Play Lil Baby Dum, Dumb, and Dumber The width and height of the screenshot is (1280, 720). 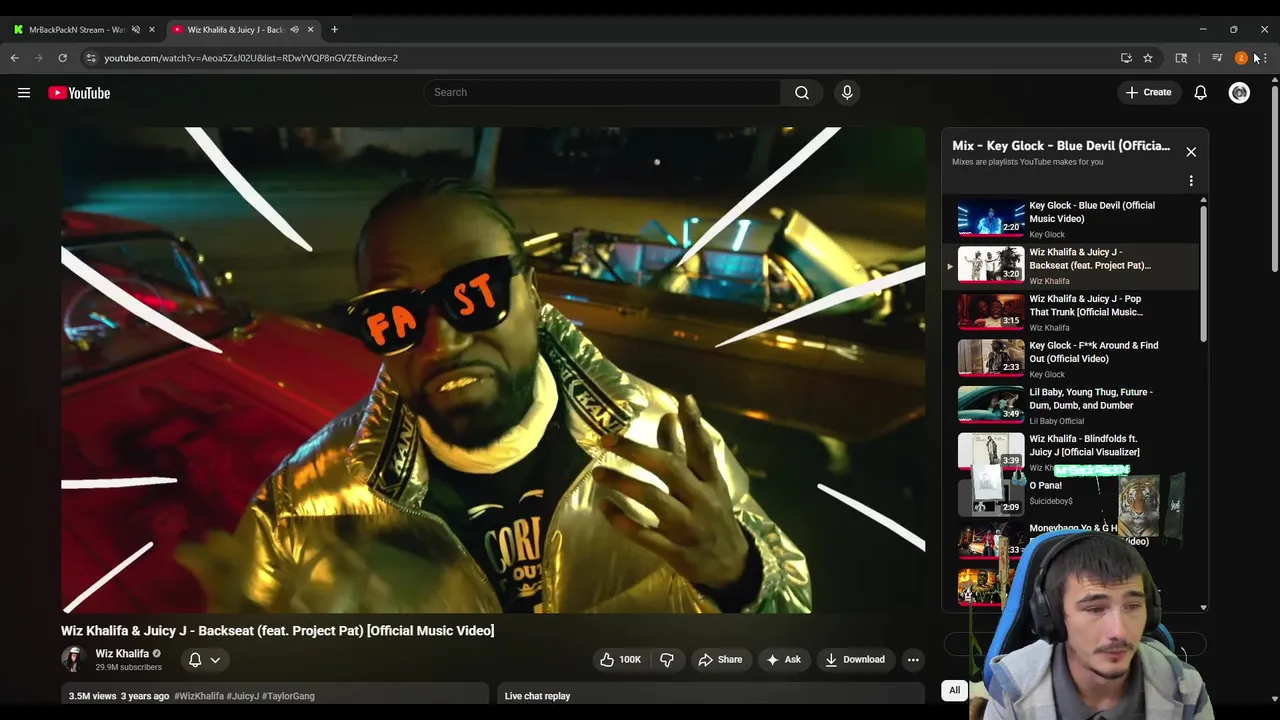point(1072,406)
